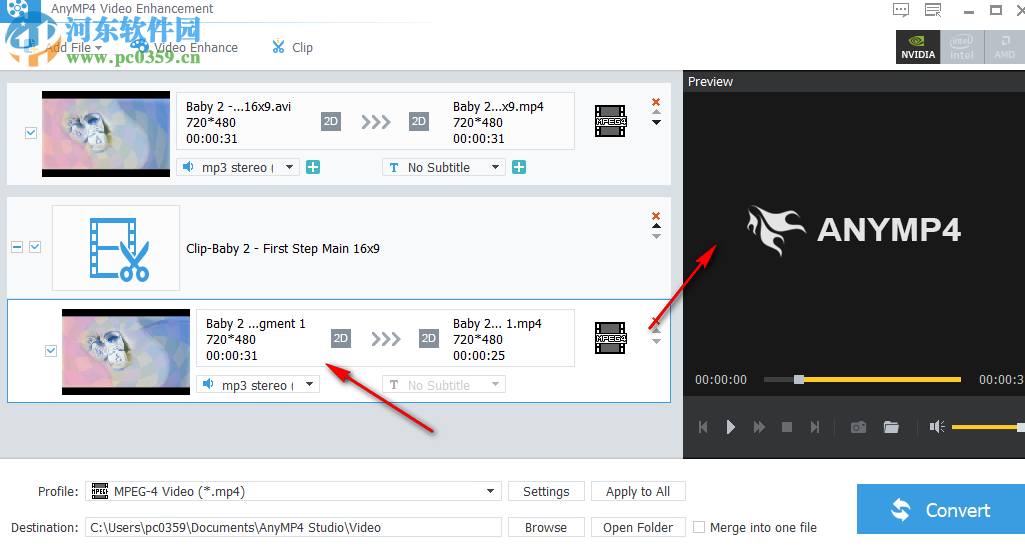The image size is (1025, 558).
Task: Skip to previous in preview
Action: [703, 427]
